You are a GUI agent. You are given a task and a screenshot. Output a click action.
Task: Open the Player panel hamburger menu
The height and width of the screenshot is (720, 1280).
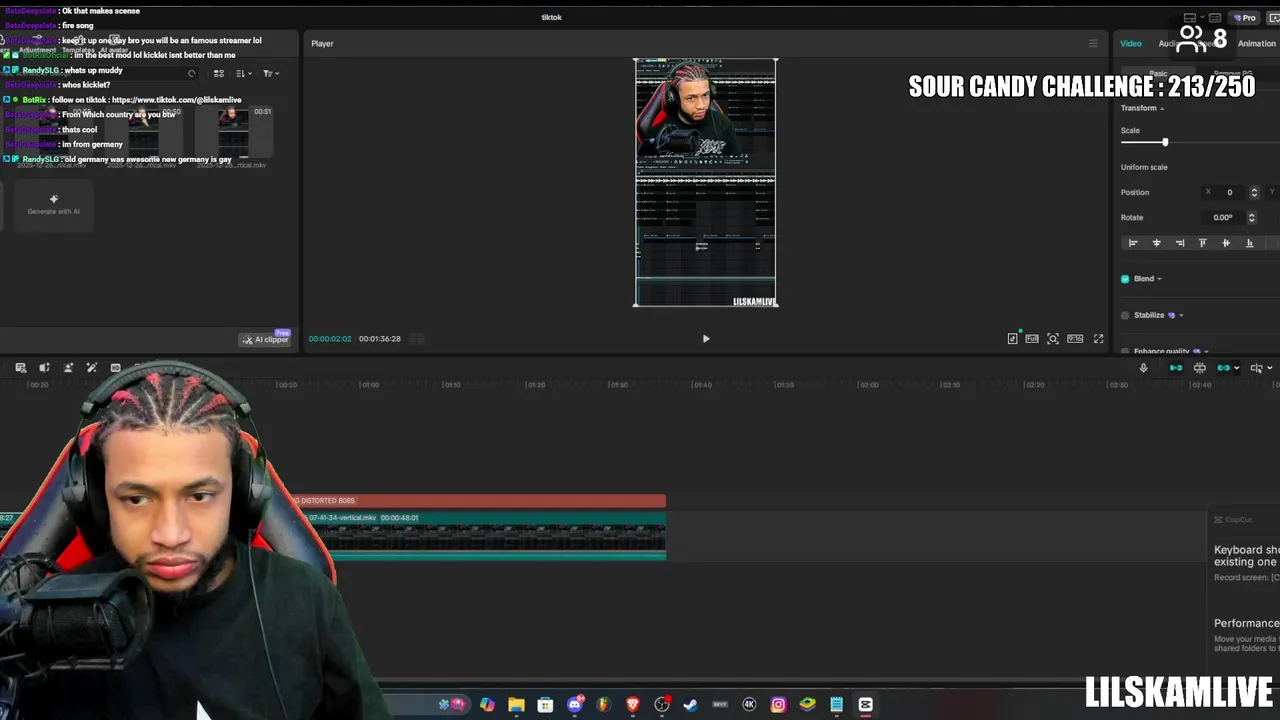1093,43
